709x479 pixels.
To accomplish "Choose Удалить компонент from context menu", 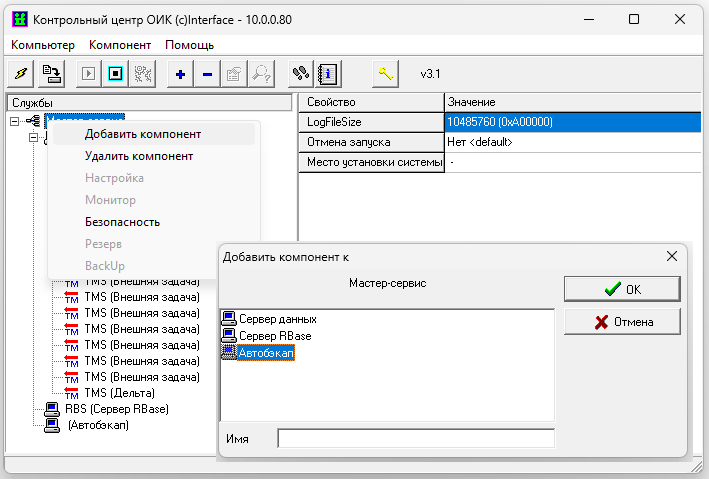I will click(x=138, y=156).
